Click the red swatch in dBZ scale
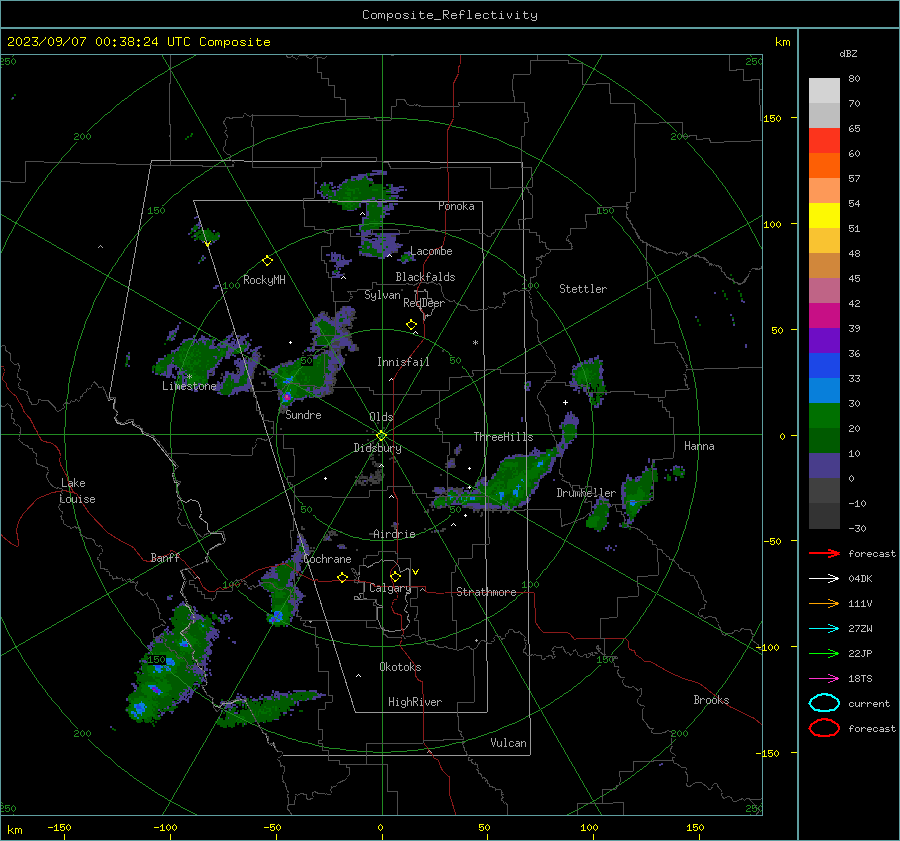Image resolution: width=900 pixels, height=841 pixels. tap(824, 140)
